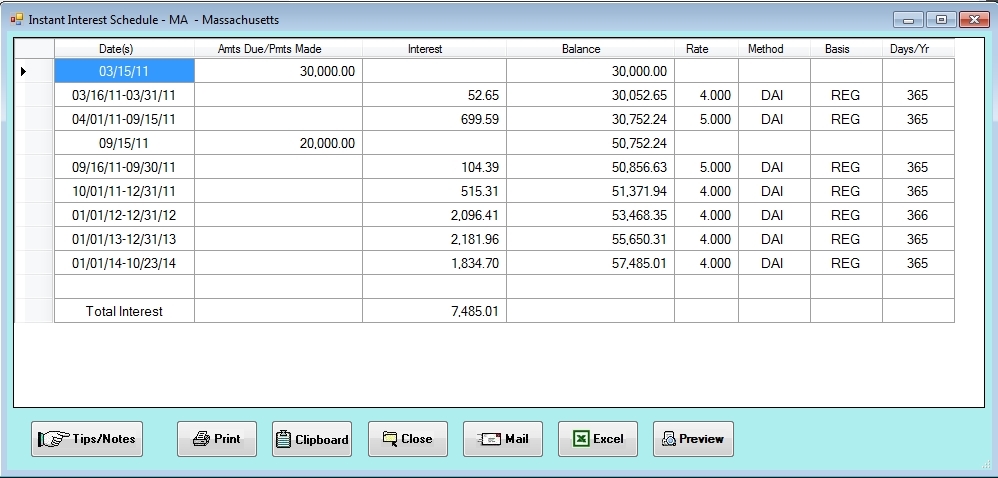Click the 30,752.24 balance cell
The height and width of the screenshot is (478, 998).
(x=590, y=119)
